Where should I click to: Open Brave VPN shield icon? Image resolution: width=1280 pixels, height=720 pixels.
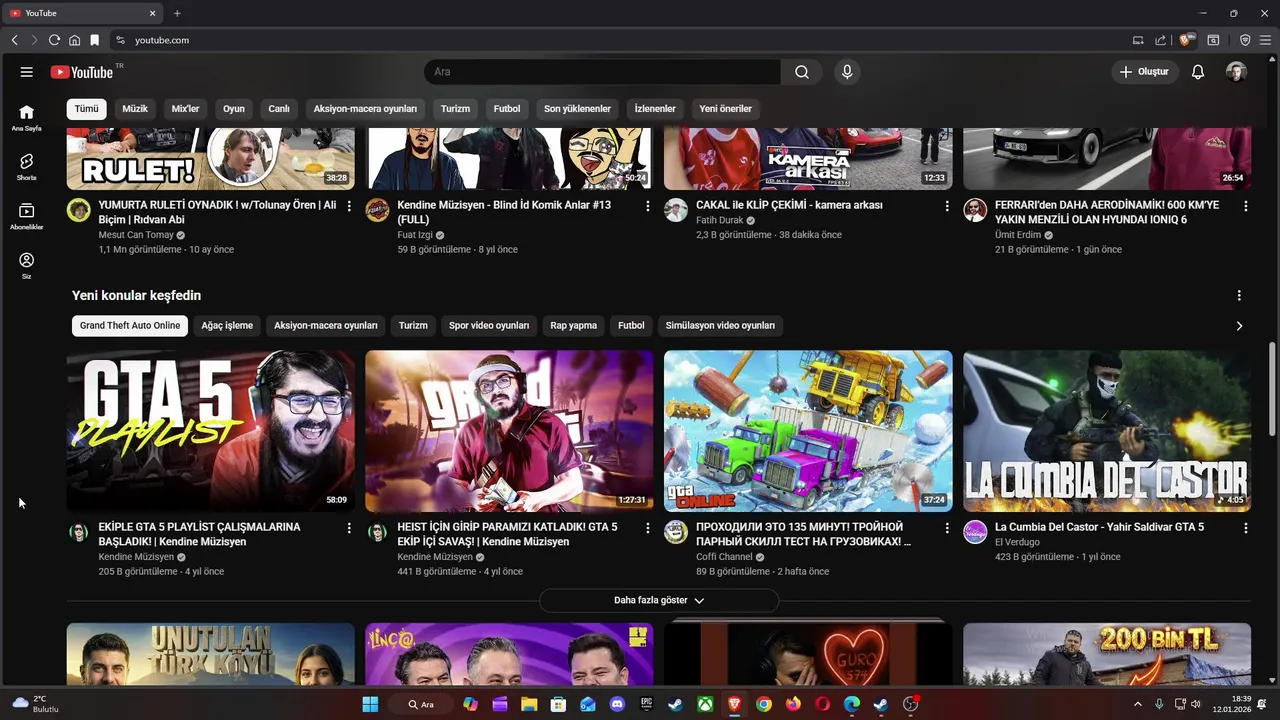pos(1245,40)
